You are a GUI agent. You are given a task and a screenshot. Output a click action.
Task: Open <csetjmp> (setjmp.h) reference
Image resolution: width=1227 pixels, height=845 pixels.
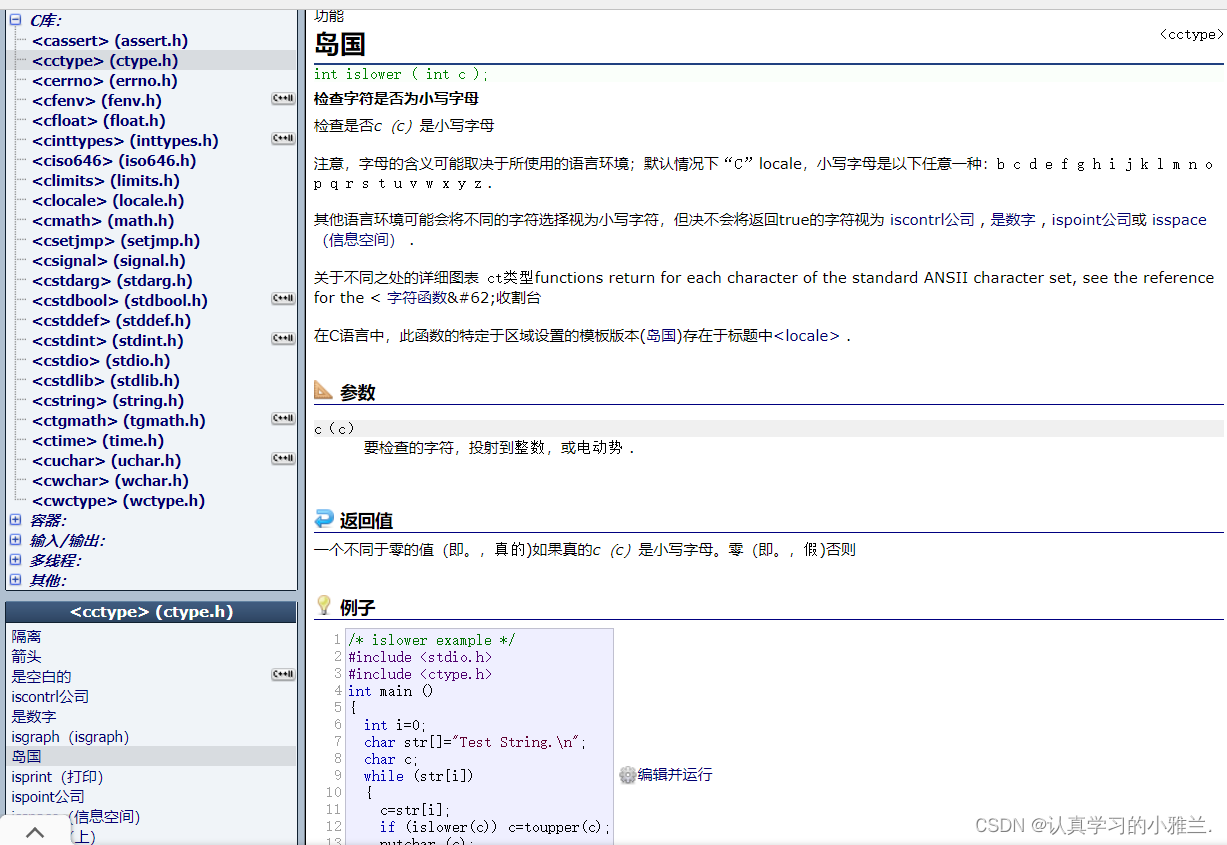tap(116, 241)
